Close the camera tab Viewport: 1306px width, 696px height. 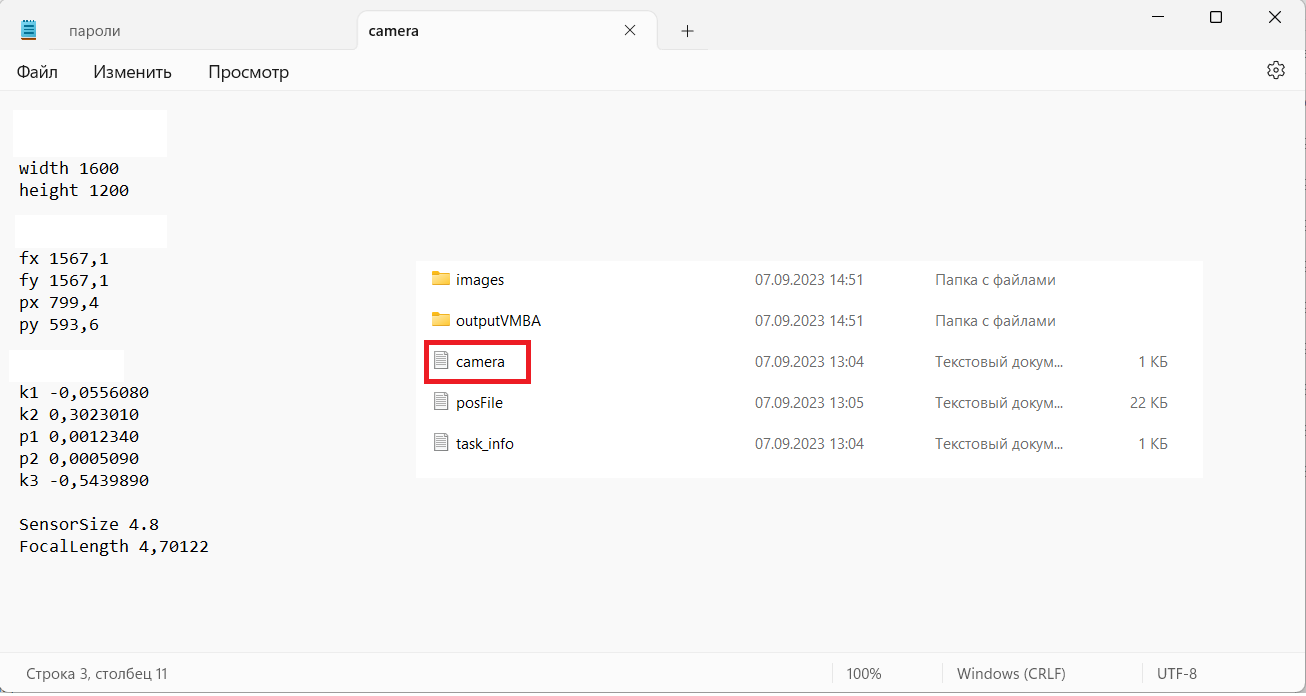pyautogui.click(x=630, y=30)
